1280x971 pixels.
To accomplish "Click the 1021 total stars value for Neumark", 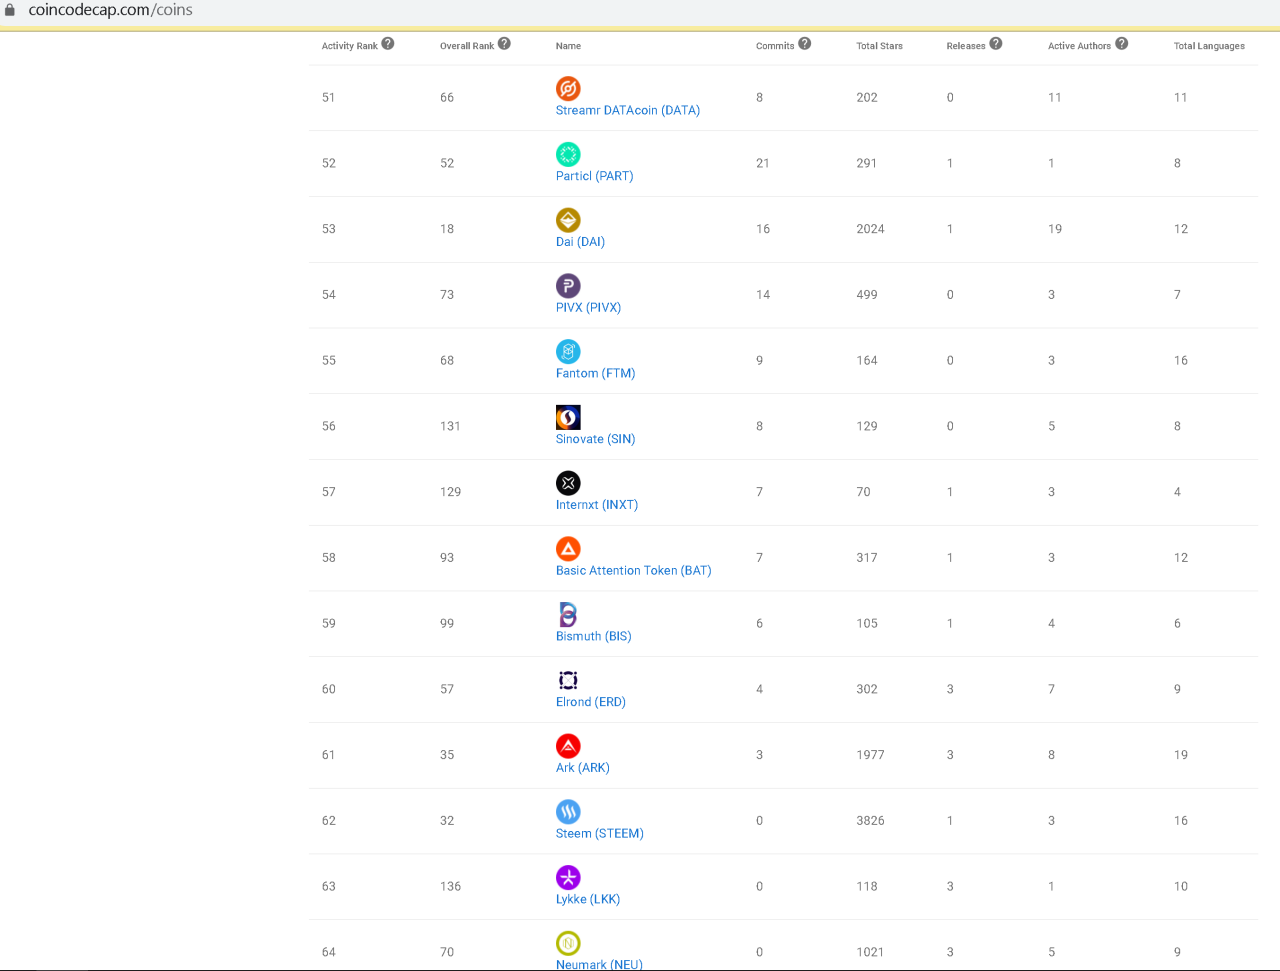I will coord(870,953).
